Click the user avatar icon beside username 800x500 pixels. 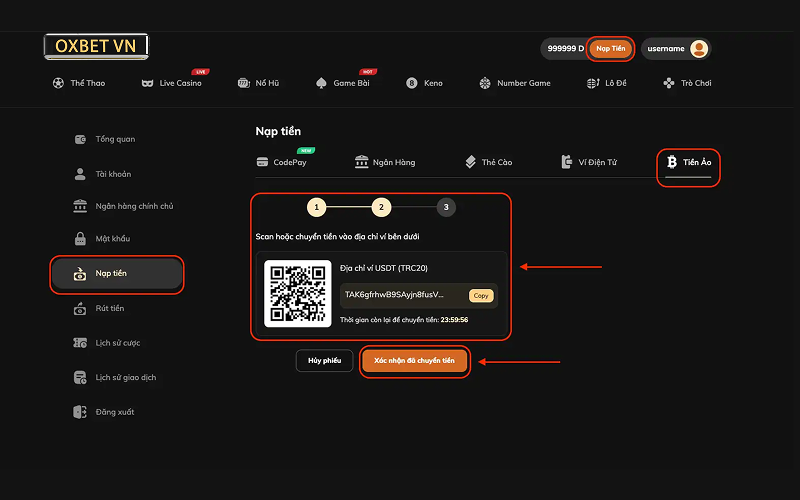click(x=699, y=48)
